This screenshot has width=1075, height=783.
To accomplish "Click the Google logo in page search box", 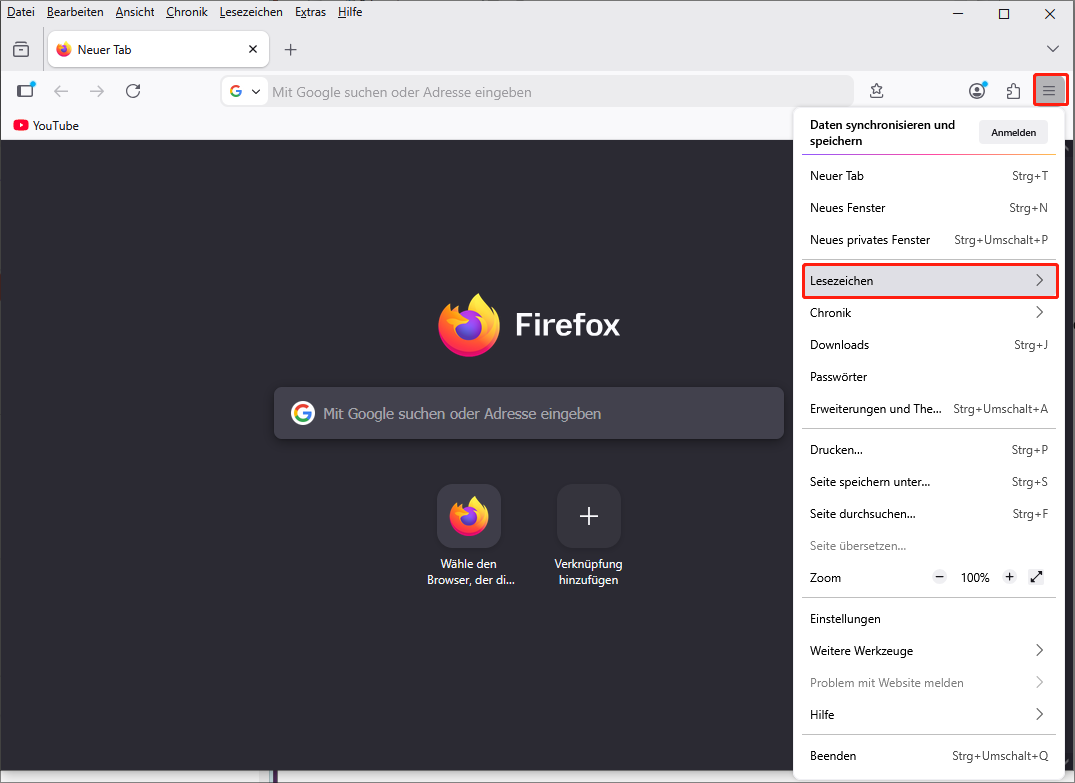I will pyautogui.click(x=302, y=413).
